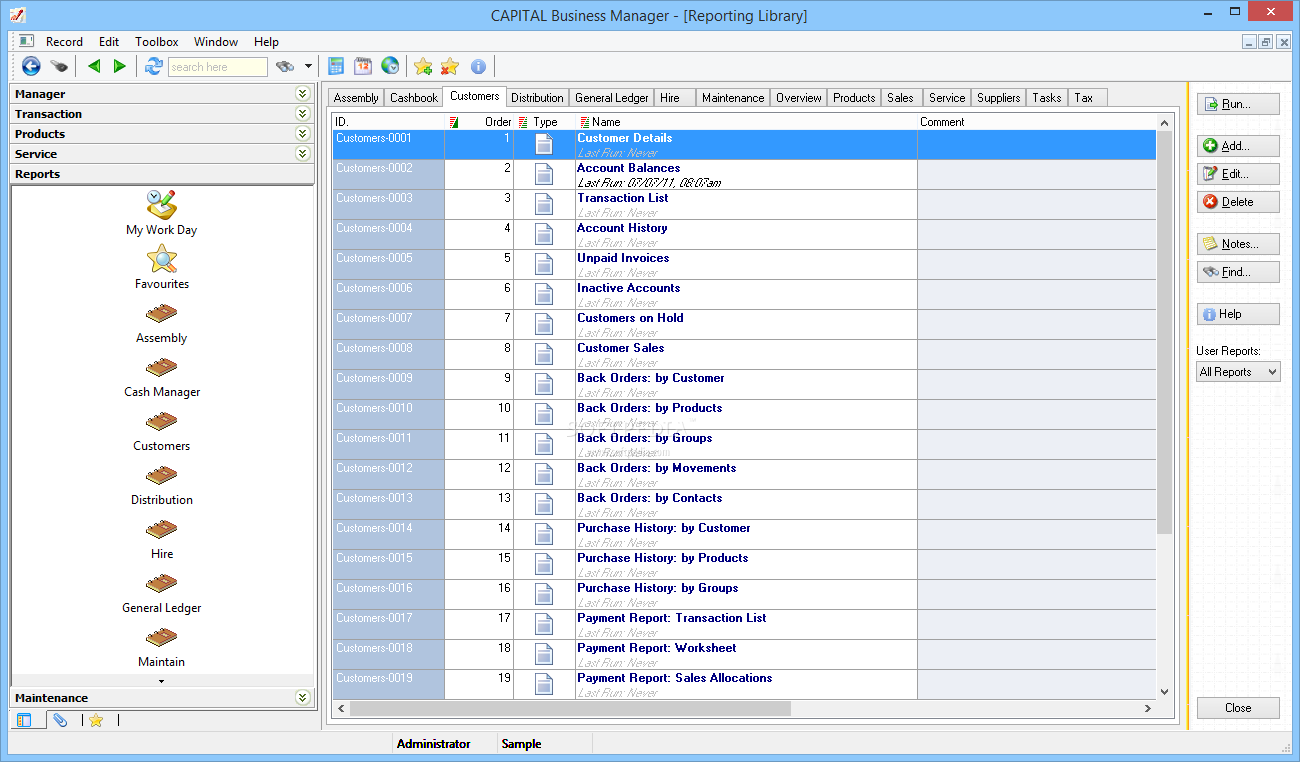The image size is (1300, 762).
Task: Click the remove-favourite star with red X
Action: click(x=450, y=66)
